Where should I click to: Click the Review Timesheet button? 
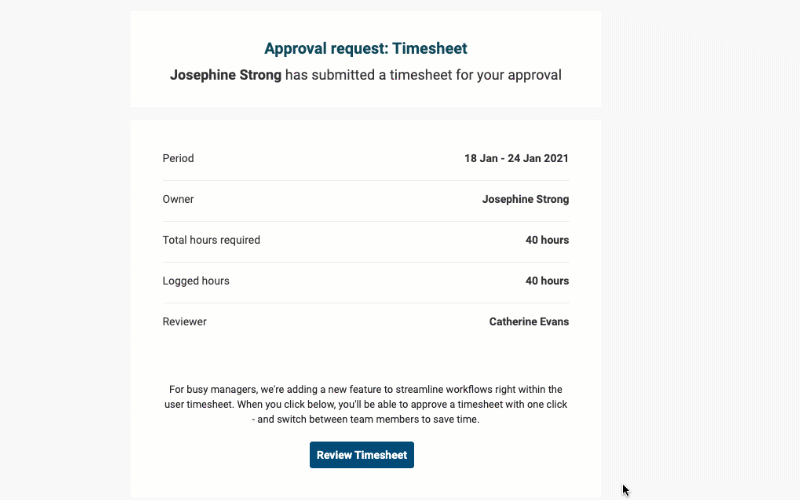pyautogui.click(x=361, y=455)
